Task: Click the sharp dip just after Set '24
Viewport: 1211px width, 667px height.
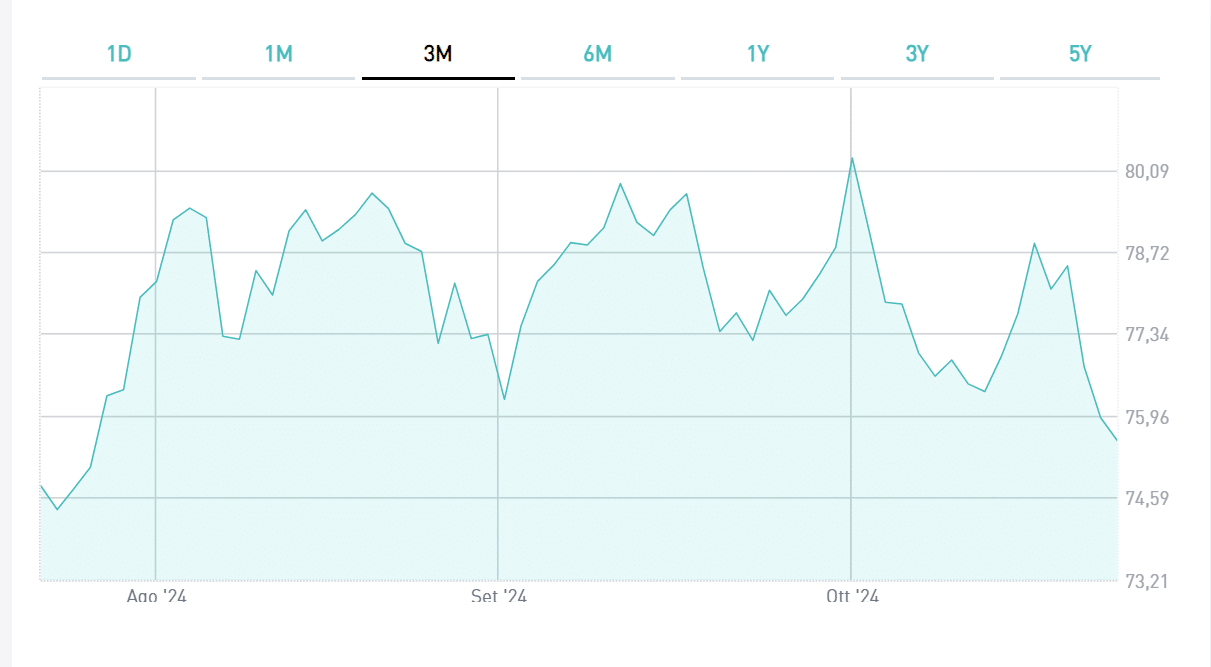Action: [x=505, y=399]
